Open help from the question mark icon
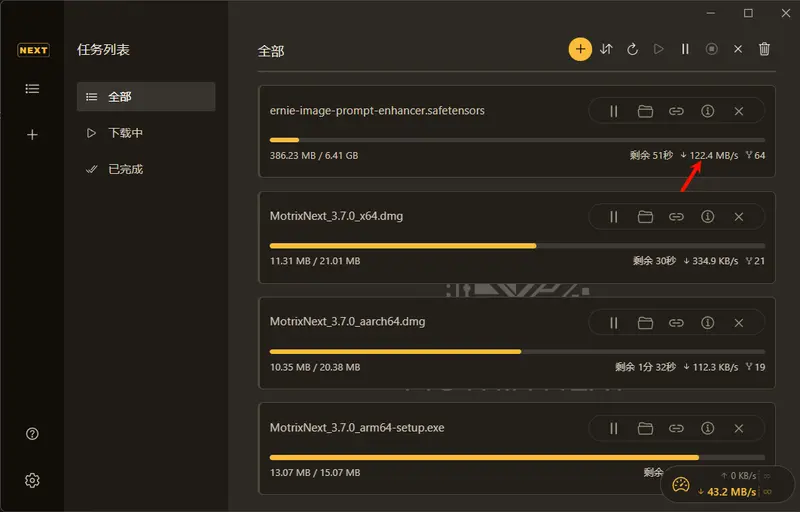 click(x=32, y=434)
